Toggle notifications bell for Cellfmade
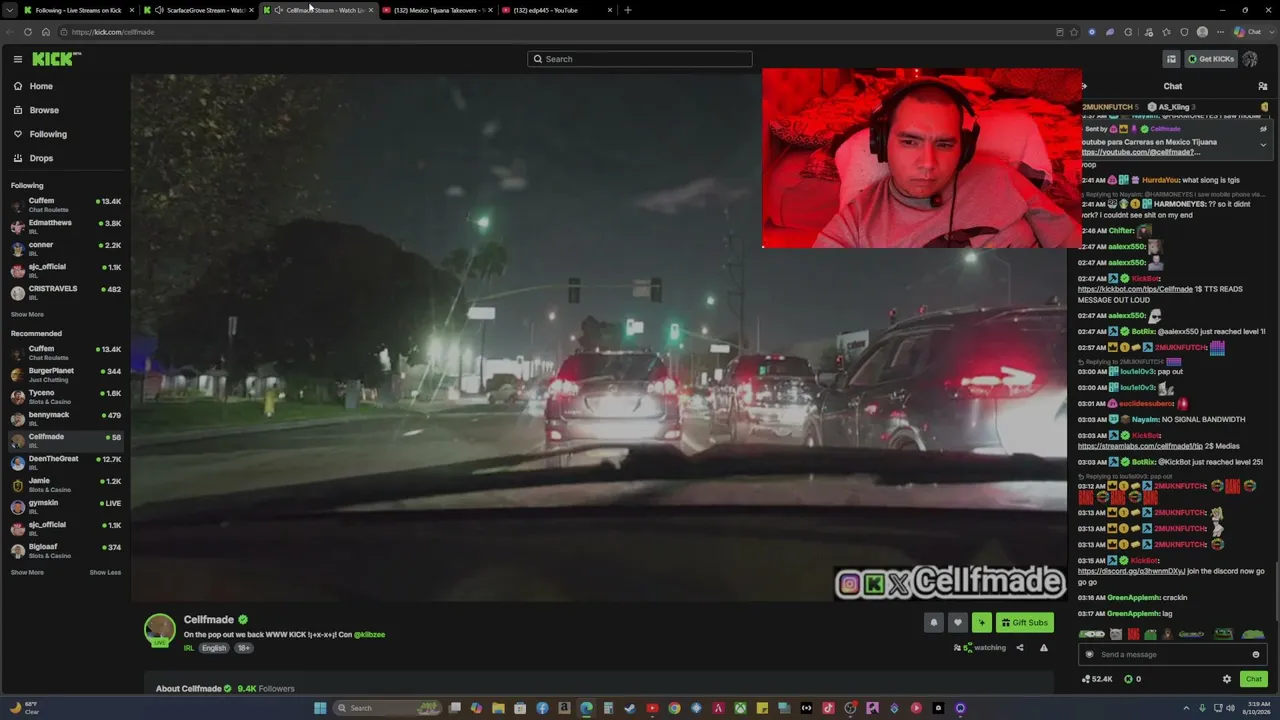Screen dimensions: 1280x720 [x=934, y=622]
